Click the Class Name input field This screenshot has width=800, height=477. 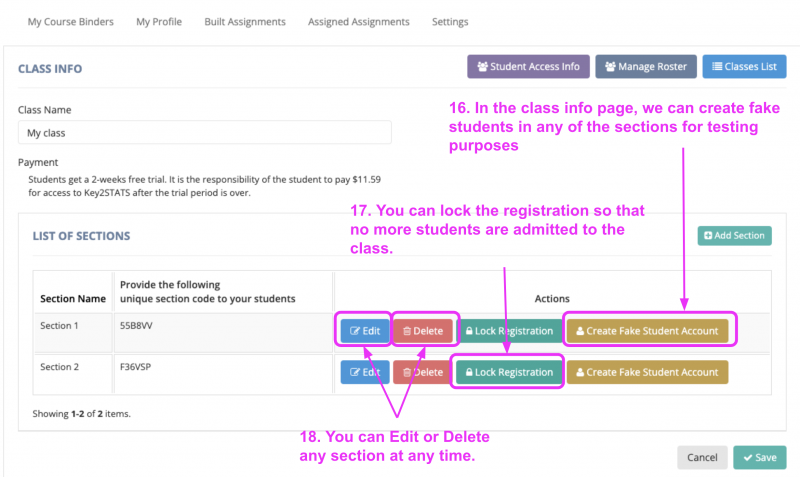coord(204,133)
